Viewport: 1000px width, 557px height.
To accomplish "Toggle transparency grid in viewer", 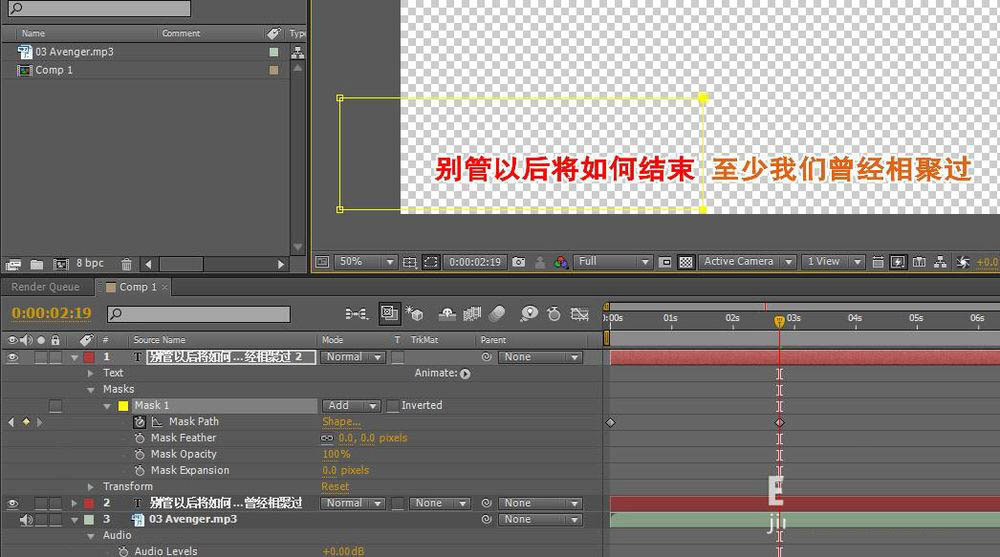I will [686, 262].
